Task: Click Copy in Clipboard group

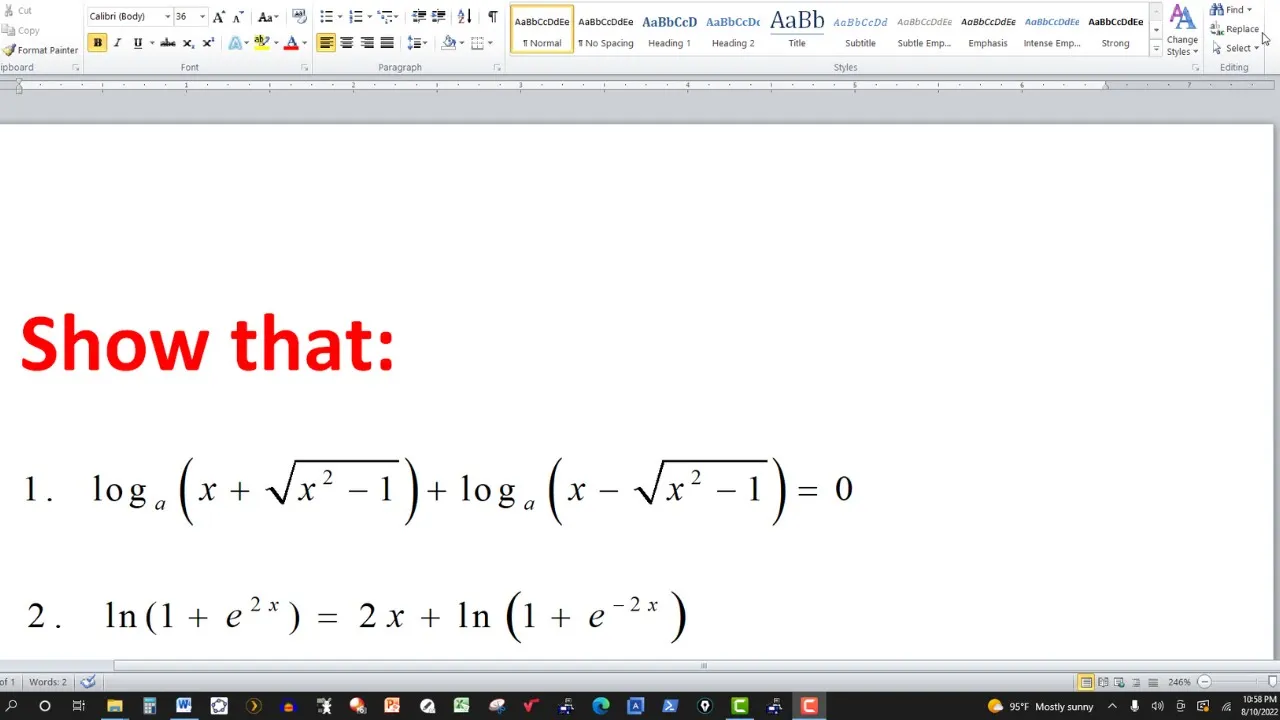Action: 20,30
